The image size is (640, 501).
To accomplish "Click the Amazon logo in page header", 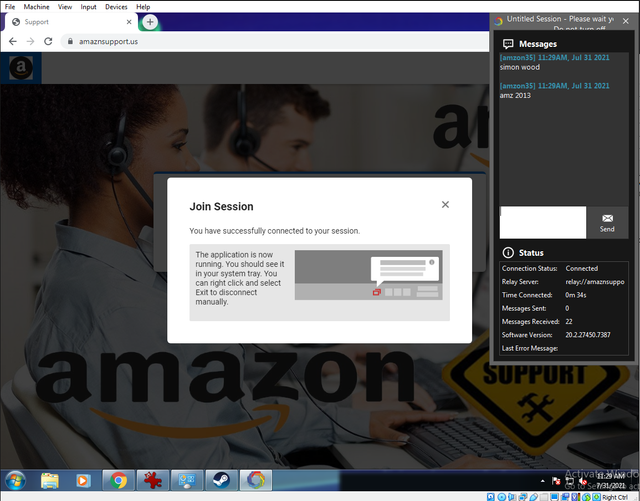I will [x=21, y=67].
